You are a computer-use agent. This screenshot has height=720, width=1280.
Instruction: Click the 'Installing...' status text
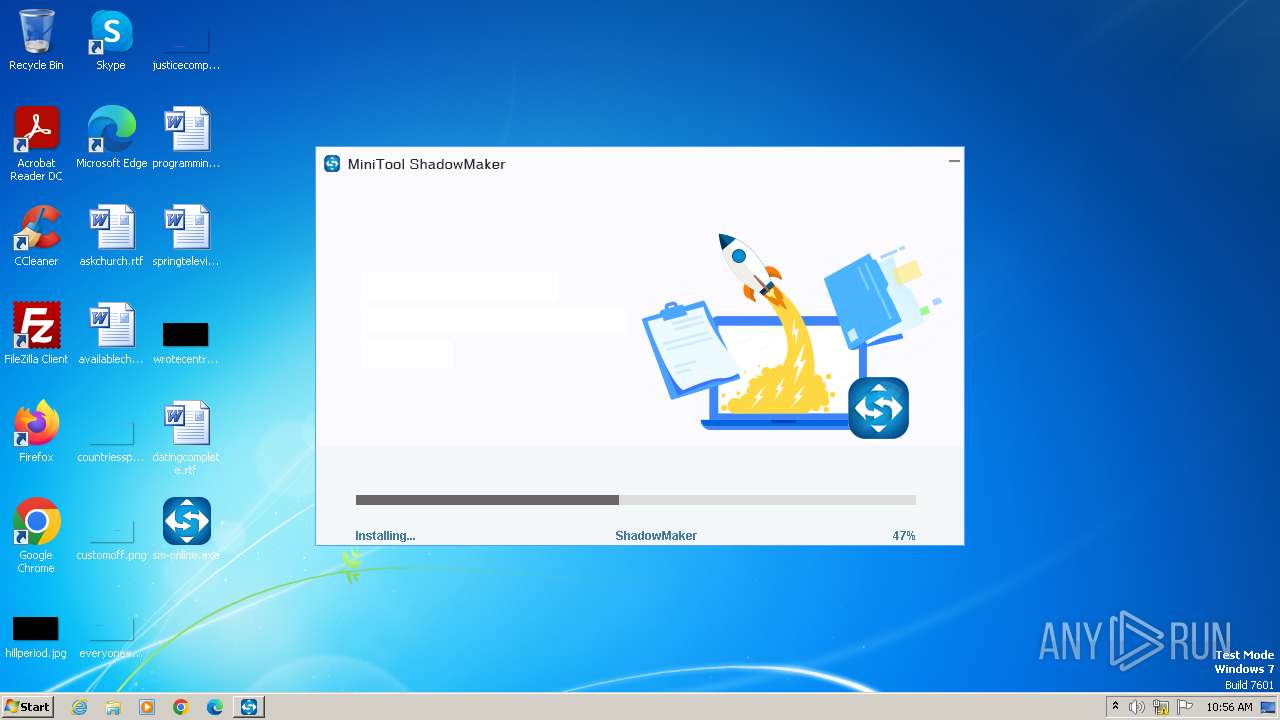385,536
